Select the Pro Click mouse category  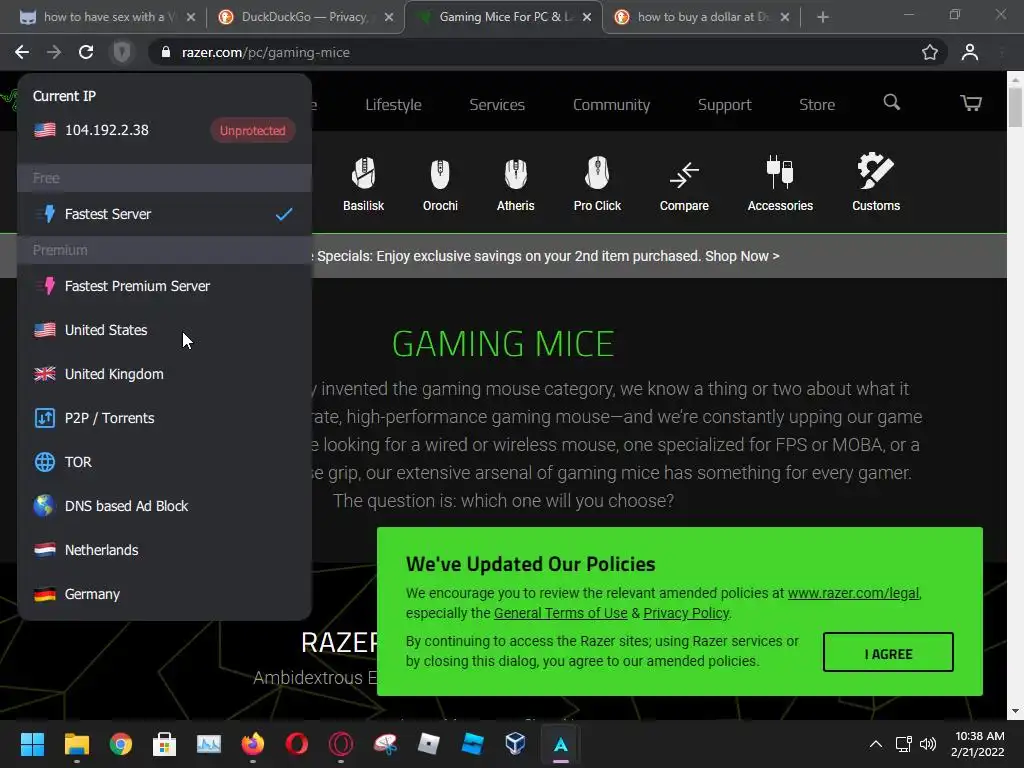598,184
